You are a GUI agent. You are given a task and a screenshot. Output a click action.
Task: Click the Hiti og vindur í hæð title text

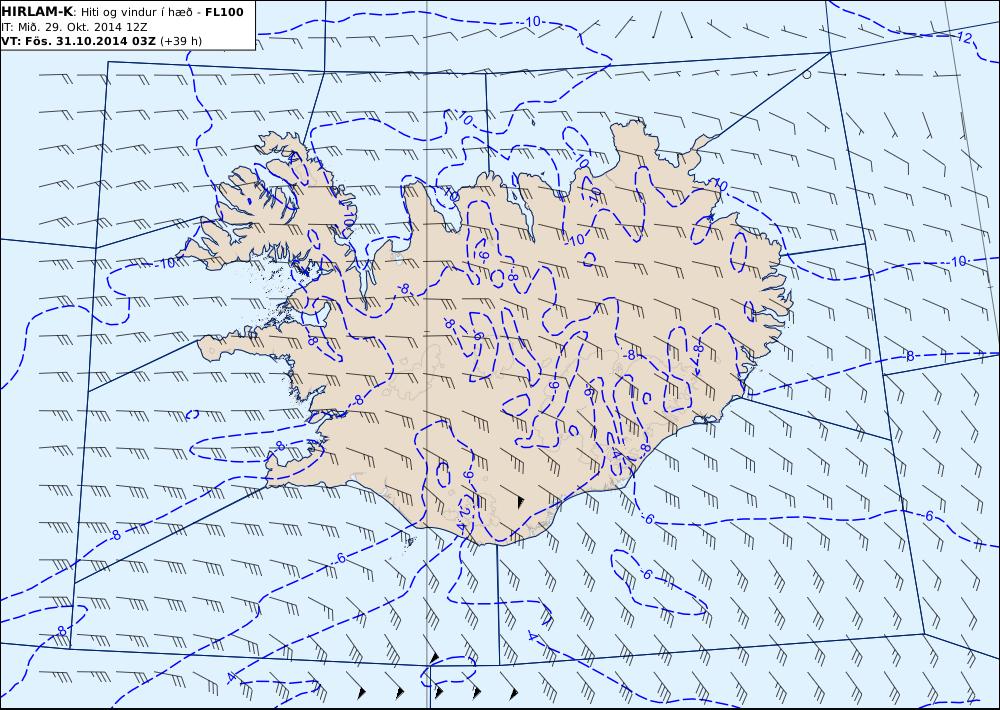(x=136, y=12)
